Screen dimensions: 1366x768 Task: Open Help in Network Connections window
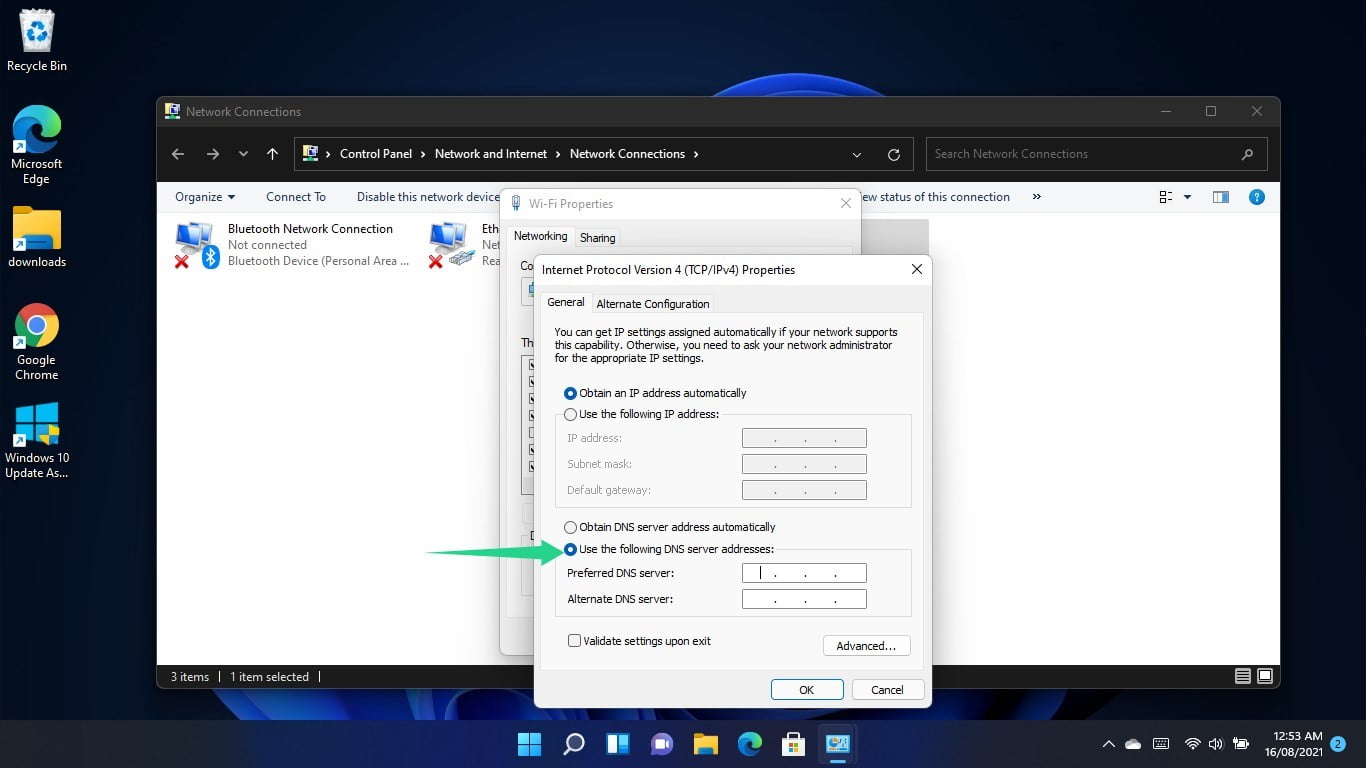coord(1257,197)
